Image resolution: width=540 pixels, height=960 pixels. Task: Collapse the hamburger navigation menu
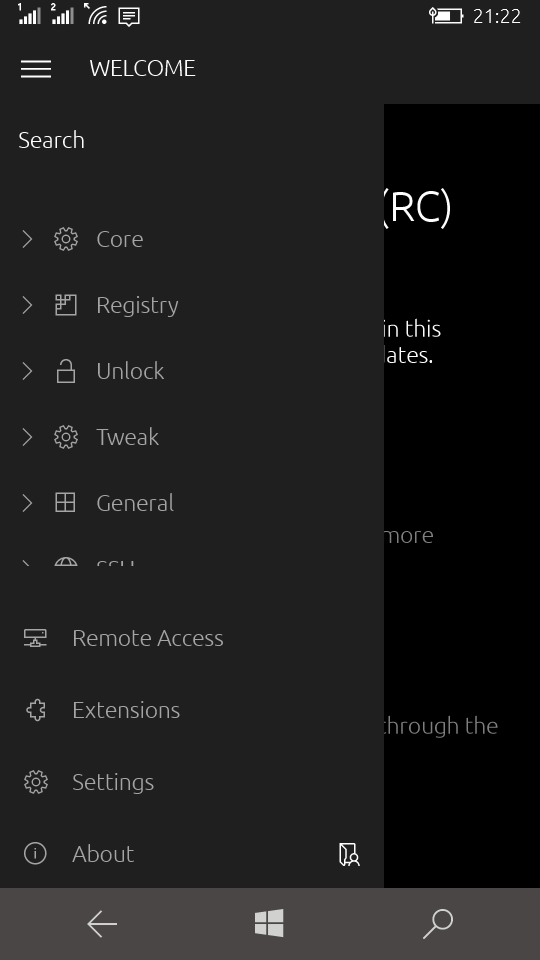click(36, 69)
